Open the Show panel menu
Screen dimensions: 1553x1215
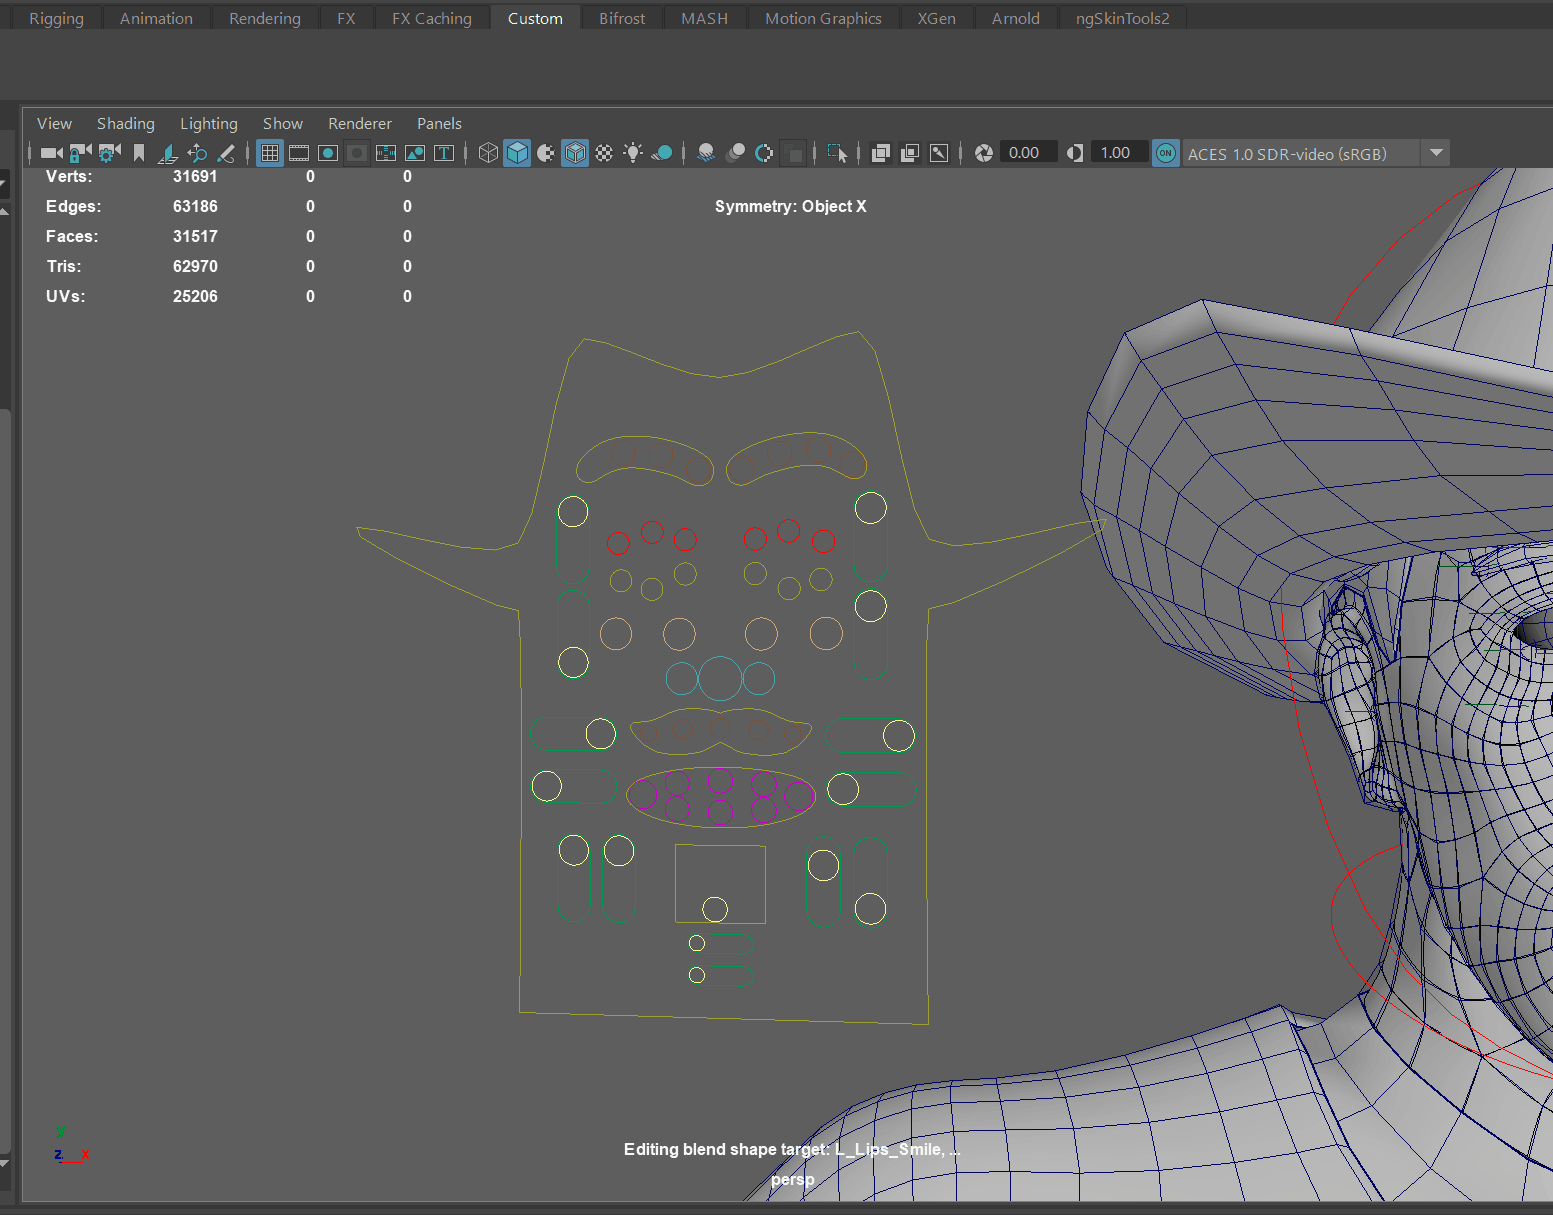[x=282, y=123]
